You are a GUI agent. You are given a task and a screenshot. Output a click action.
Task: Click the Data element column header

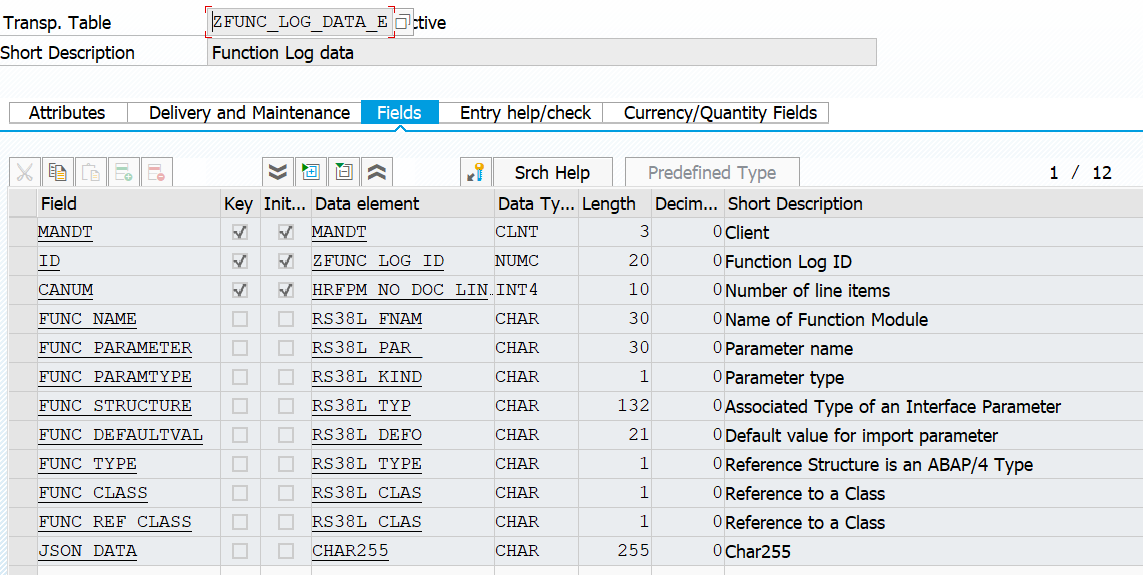coord(402,203)
